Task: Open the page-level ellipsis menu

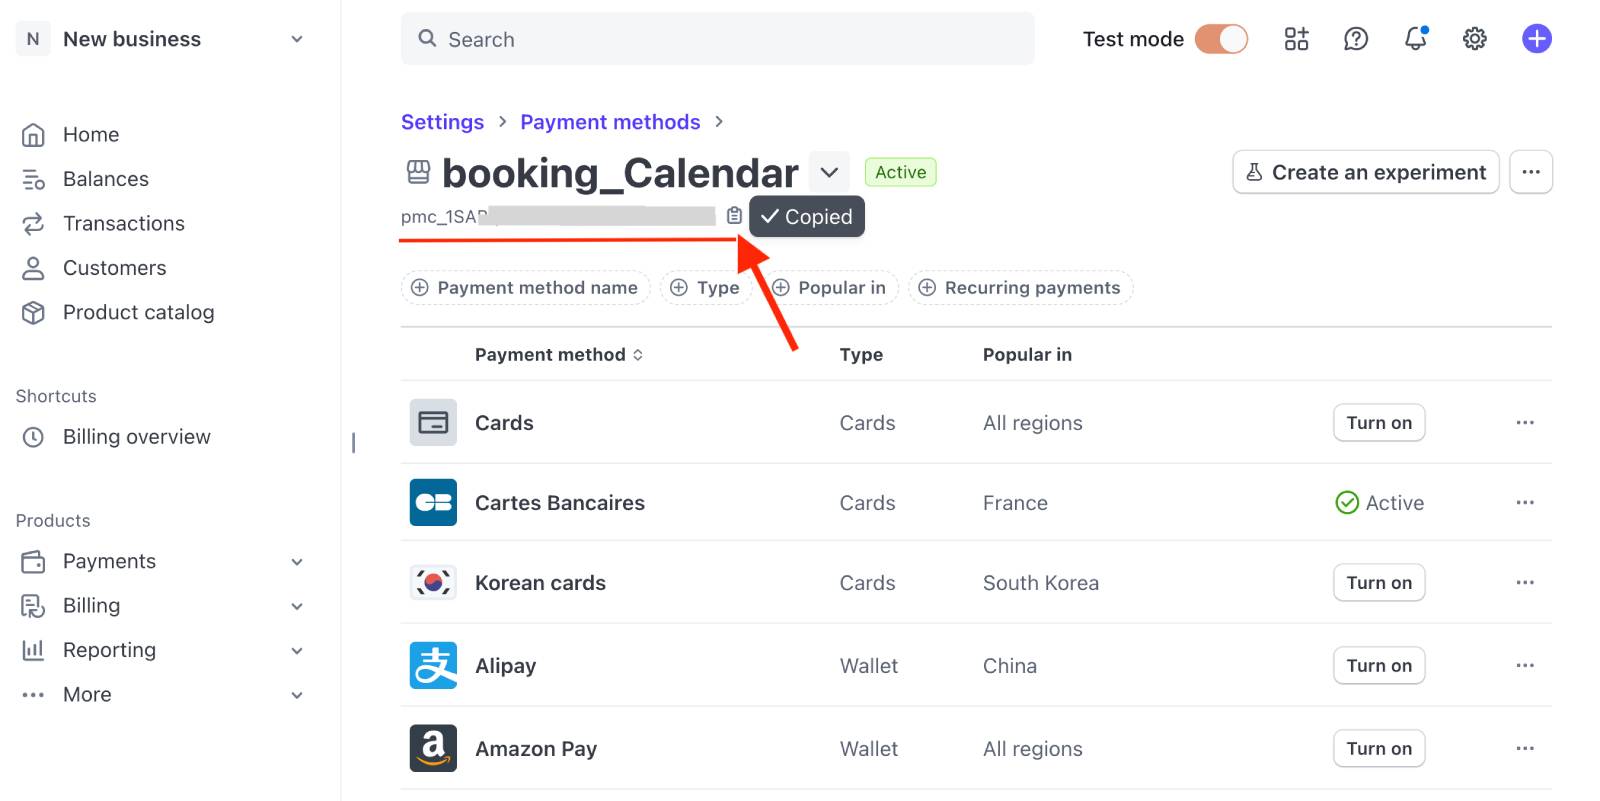Action: click(x=1530, y=172)
